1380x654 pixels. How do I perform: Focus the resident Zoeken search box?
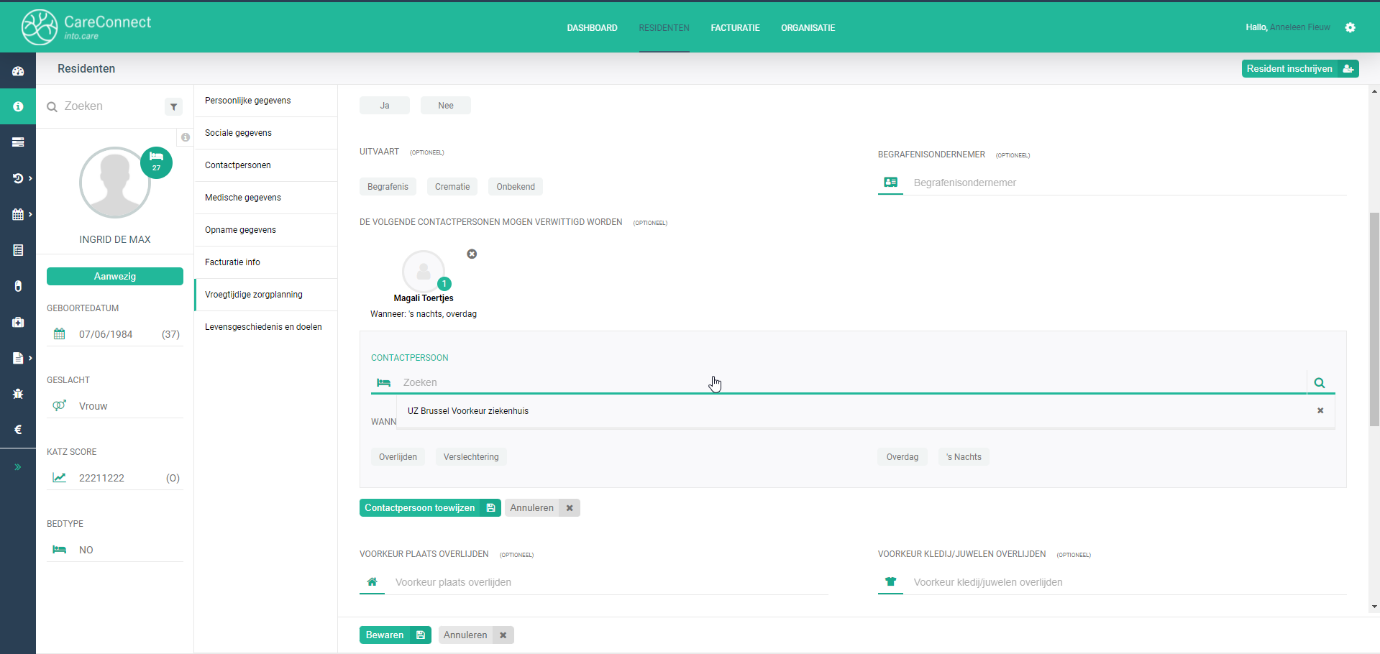pyautogui.click(x=110, y=106)
